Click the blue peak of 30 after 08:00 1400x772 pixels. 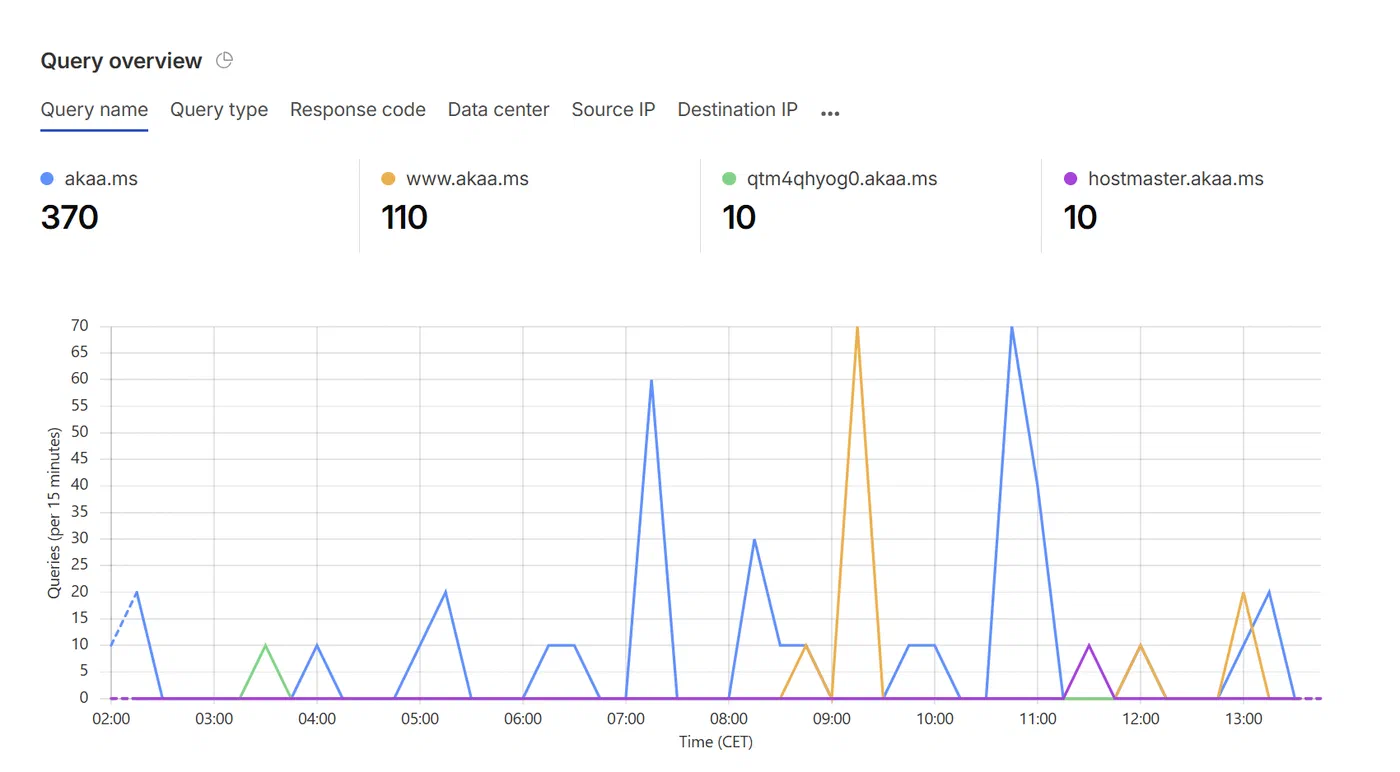(x=754, y=539)
